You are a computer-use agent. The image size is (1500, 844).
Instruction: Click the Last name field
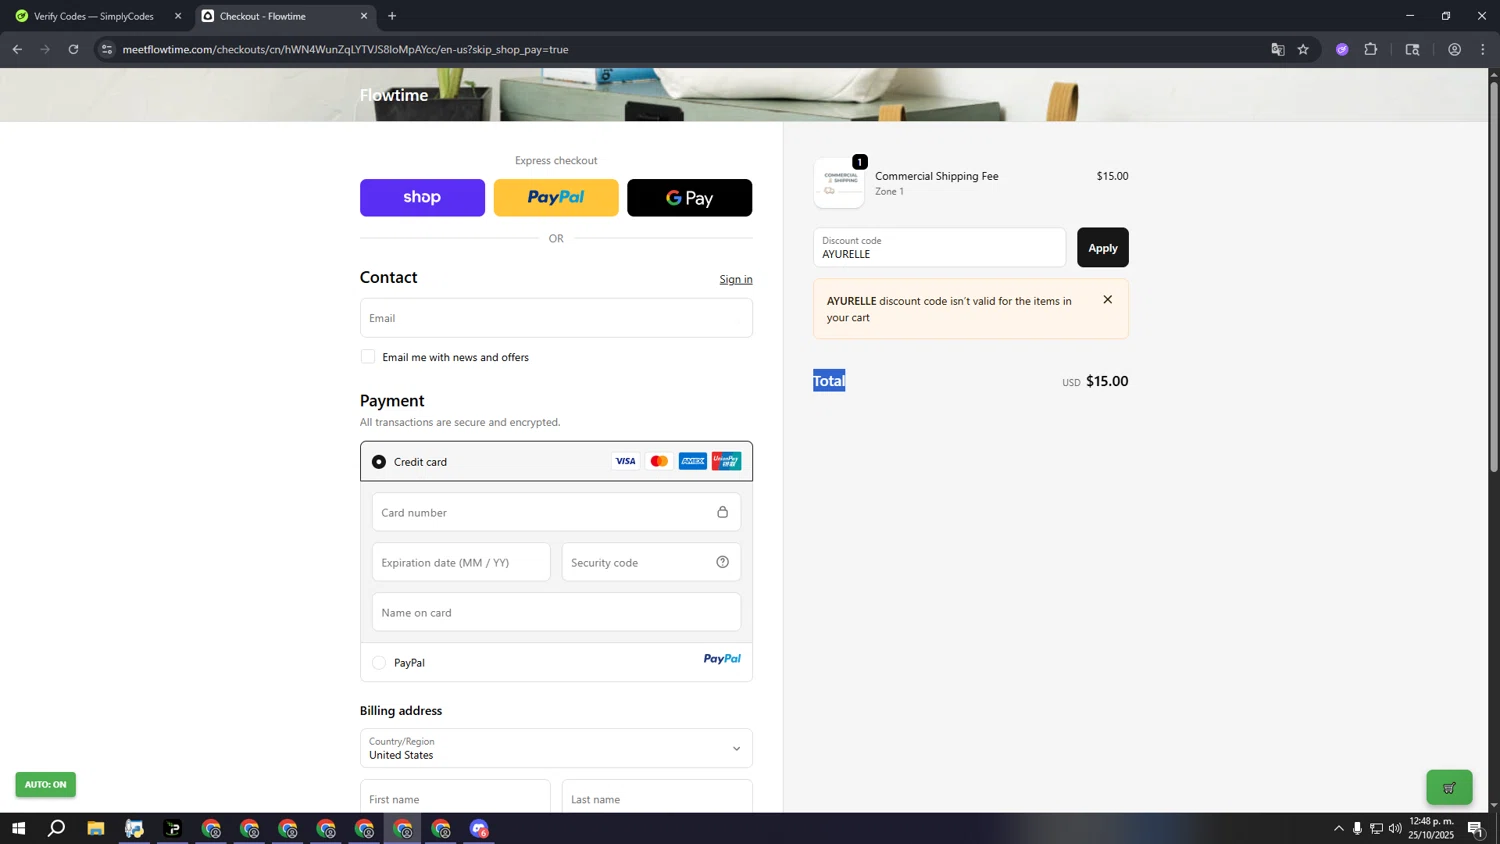pos(657,797)
